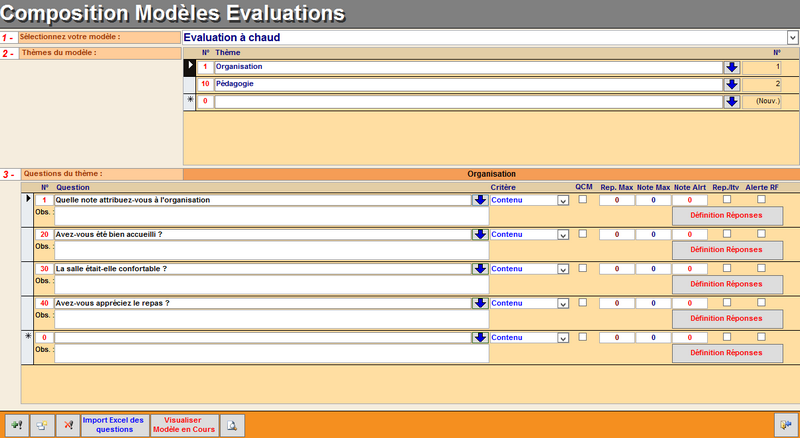The height and width of the screenshot is (438, 800).
Task: Click the print preview icon in bottom toolbar
Action: (231, 425)
